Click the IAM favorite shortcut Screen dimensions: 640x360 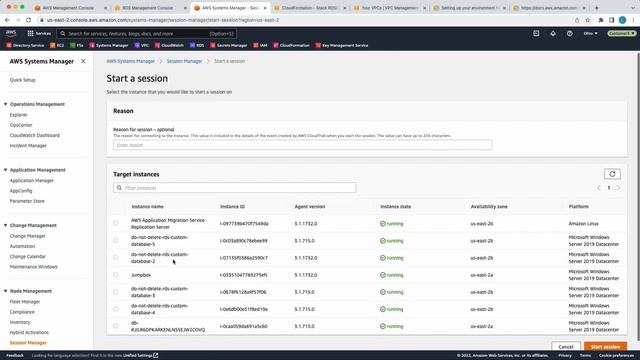[260, 45]
